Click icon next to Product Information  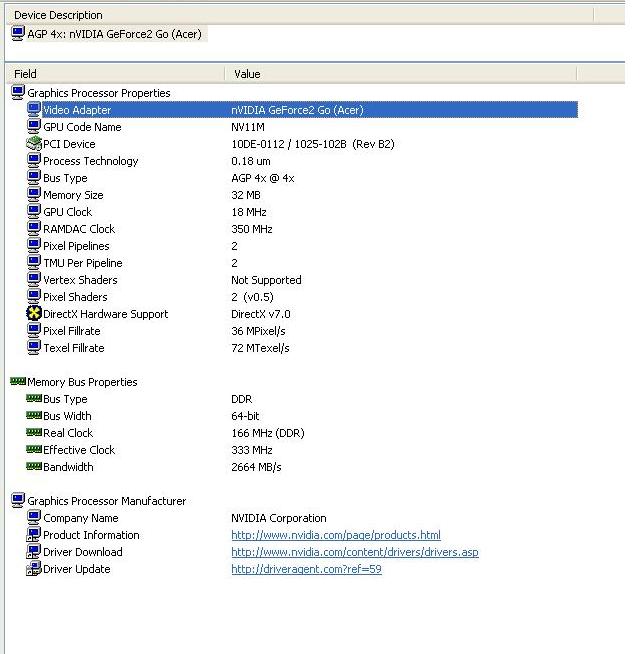tap(34, 534)
